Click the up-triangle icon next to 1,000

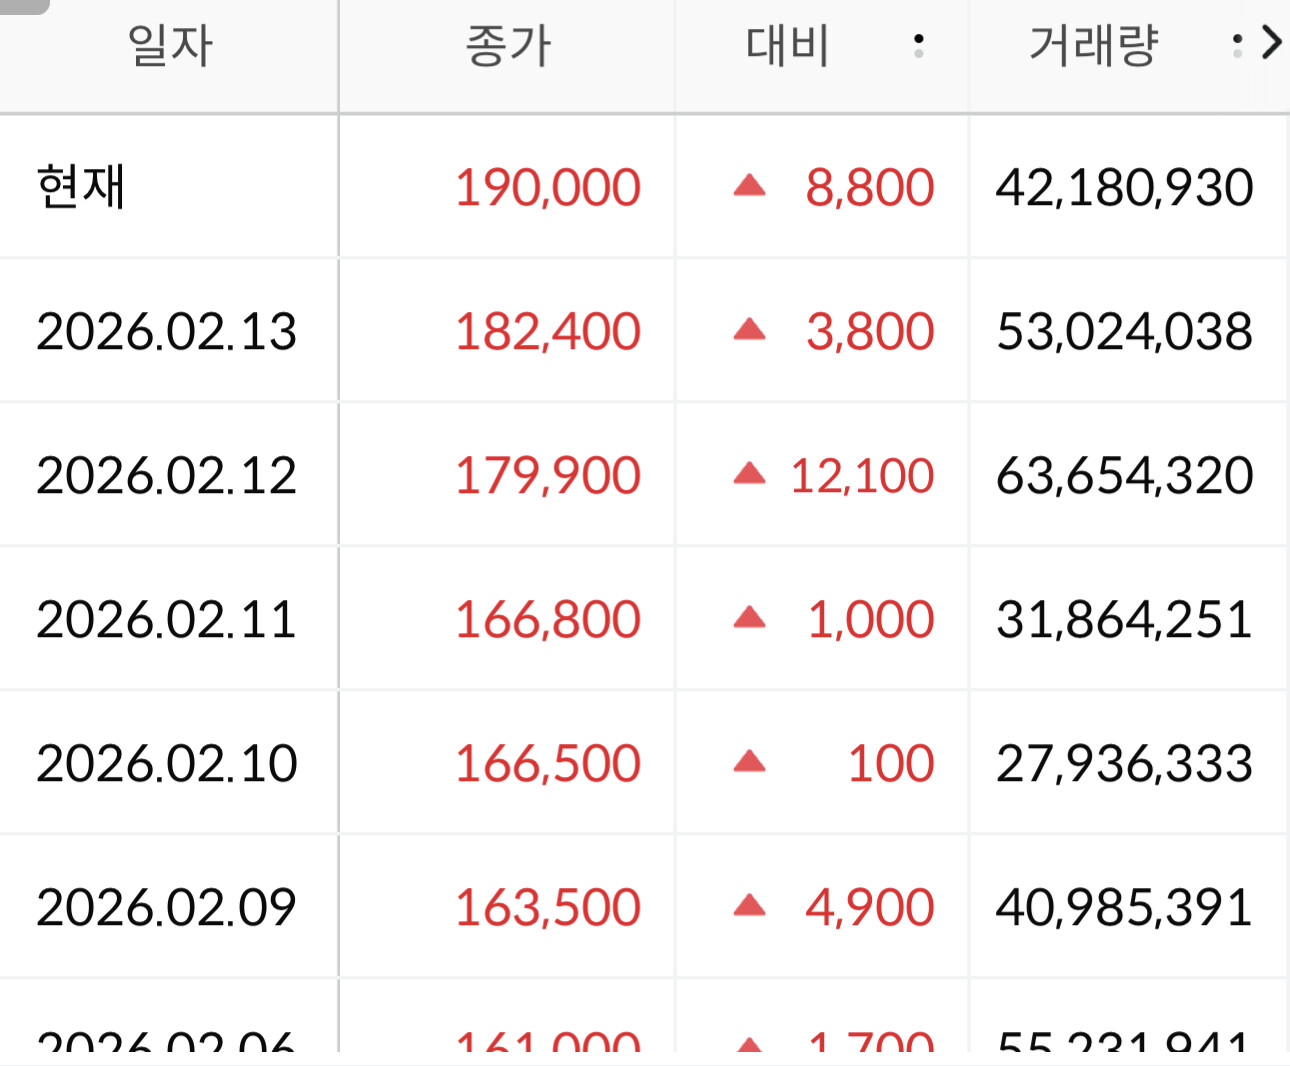pos(749,617)
